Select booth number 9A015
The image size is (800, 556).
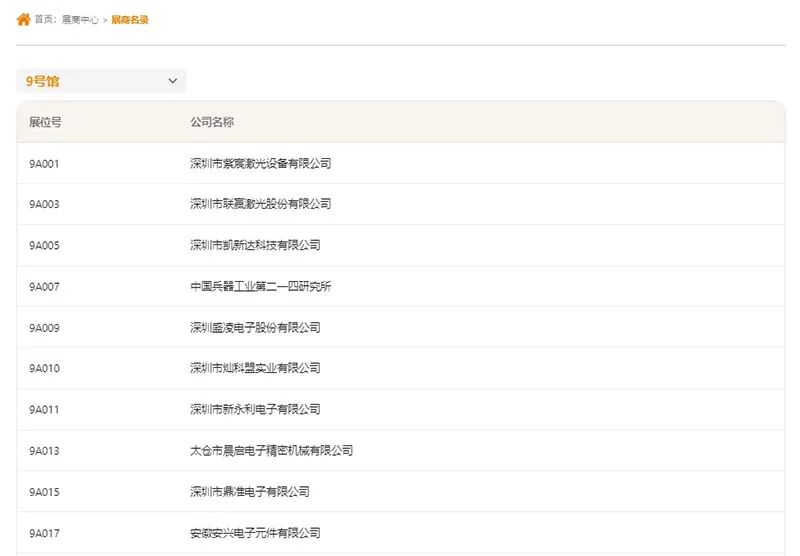(x=44, y=492)
